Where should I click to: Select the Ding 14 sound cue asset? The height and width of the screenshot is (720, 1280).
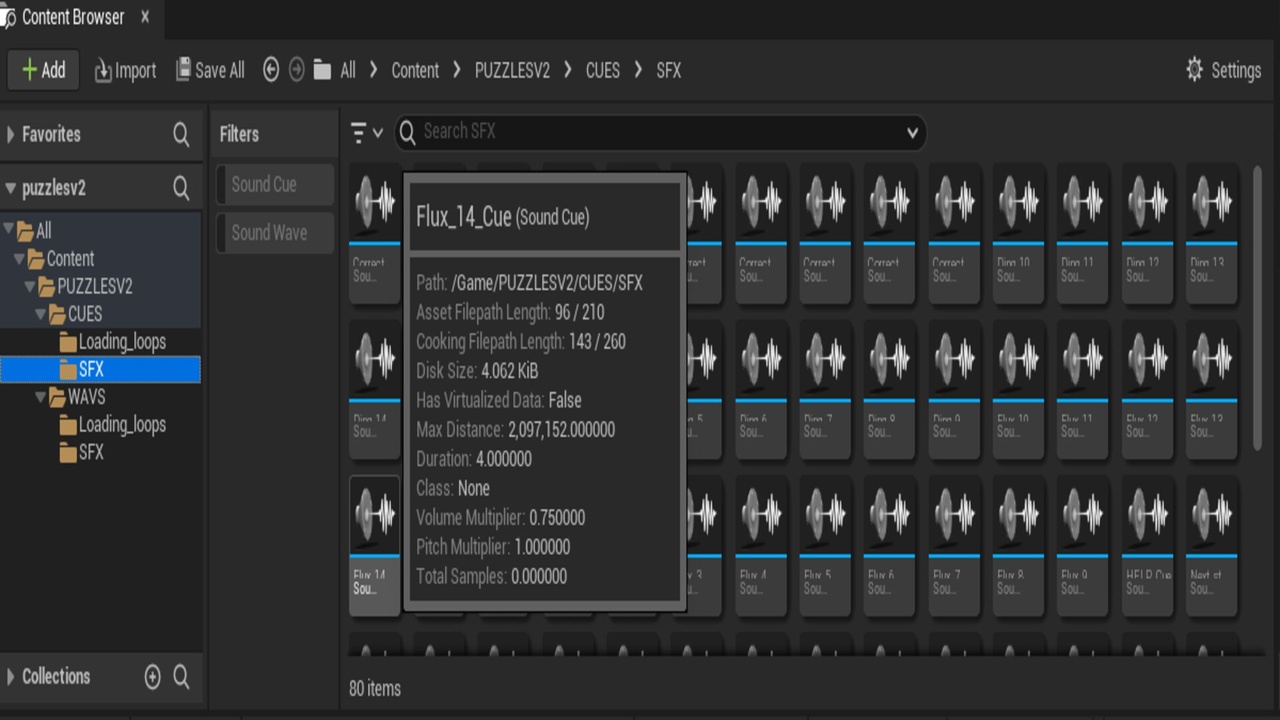374,390
